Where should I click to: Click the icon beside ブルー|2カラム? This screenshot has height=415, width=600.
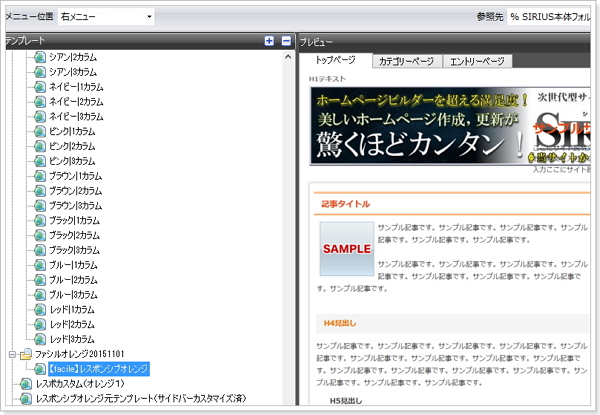[40, 280]
